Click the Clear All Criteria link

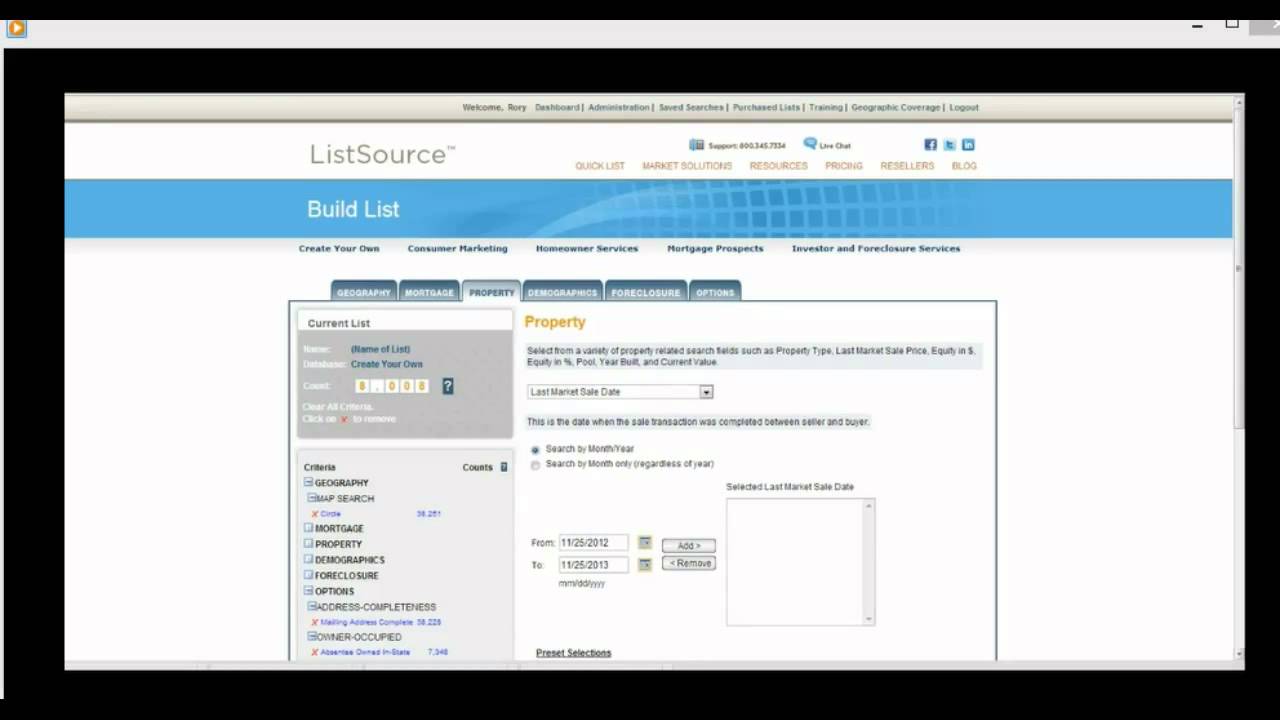tap(338, 407)
